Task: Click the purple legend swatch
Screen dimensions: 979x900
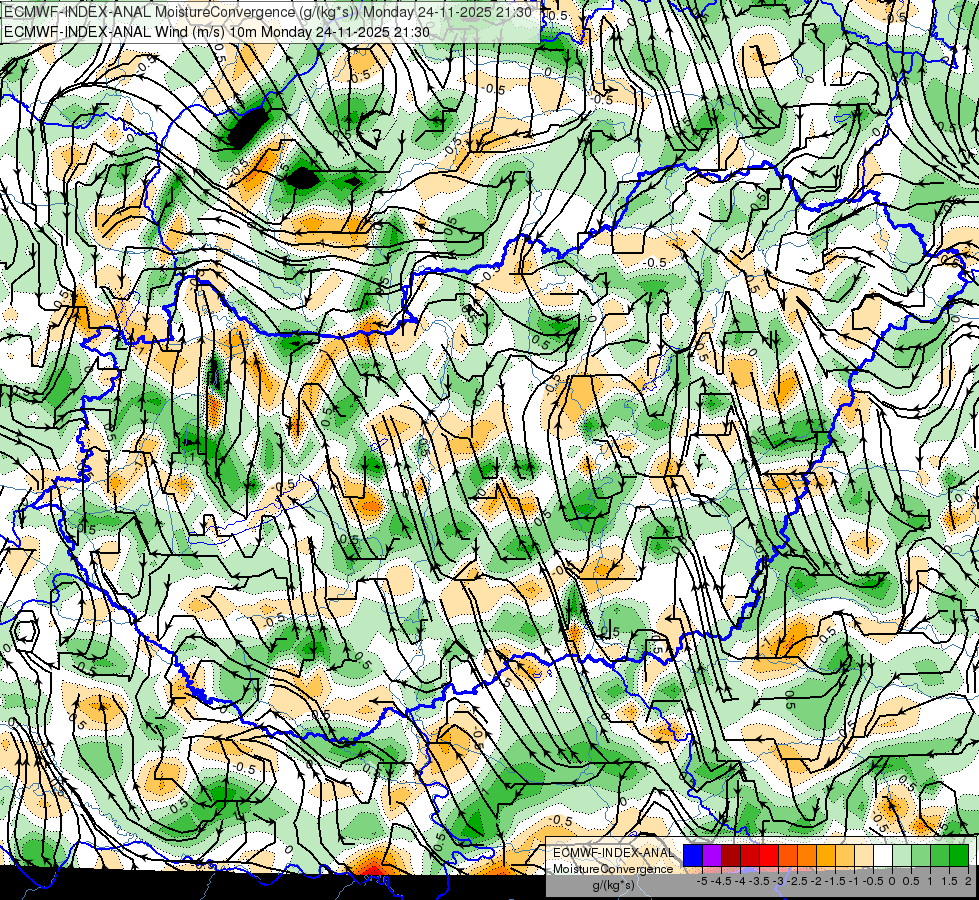Action: [712, 856]
